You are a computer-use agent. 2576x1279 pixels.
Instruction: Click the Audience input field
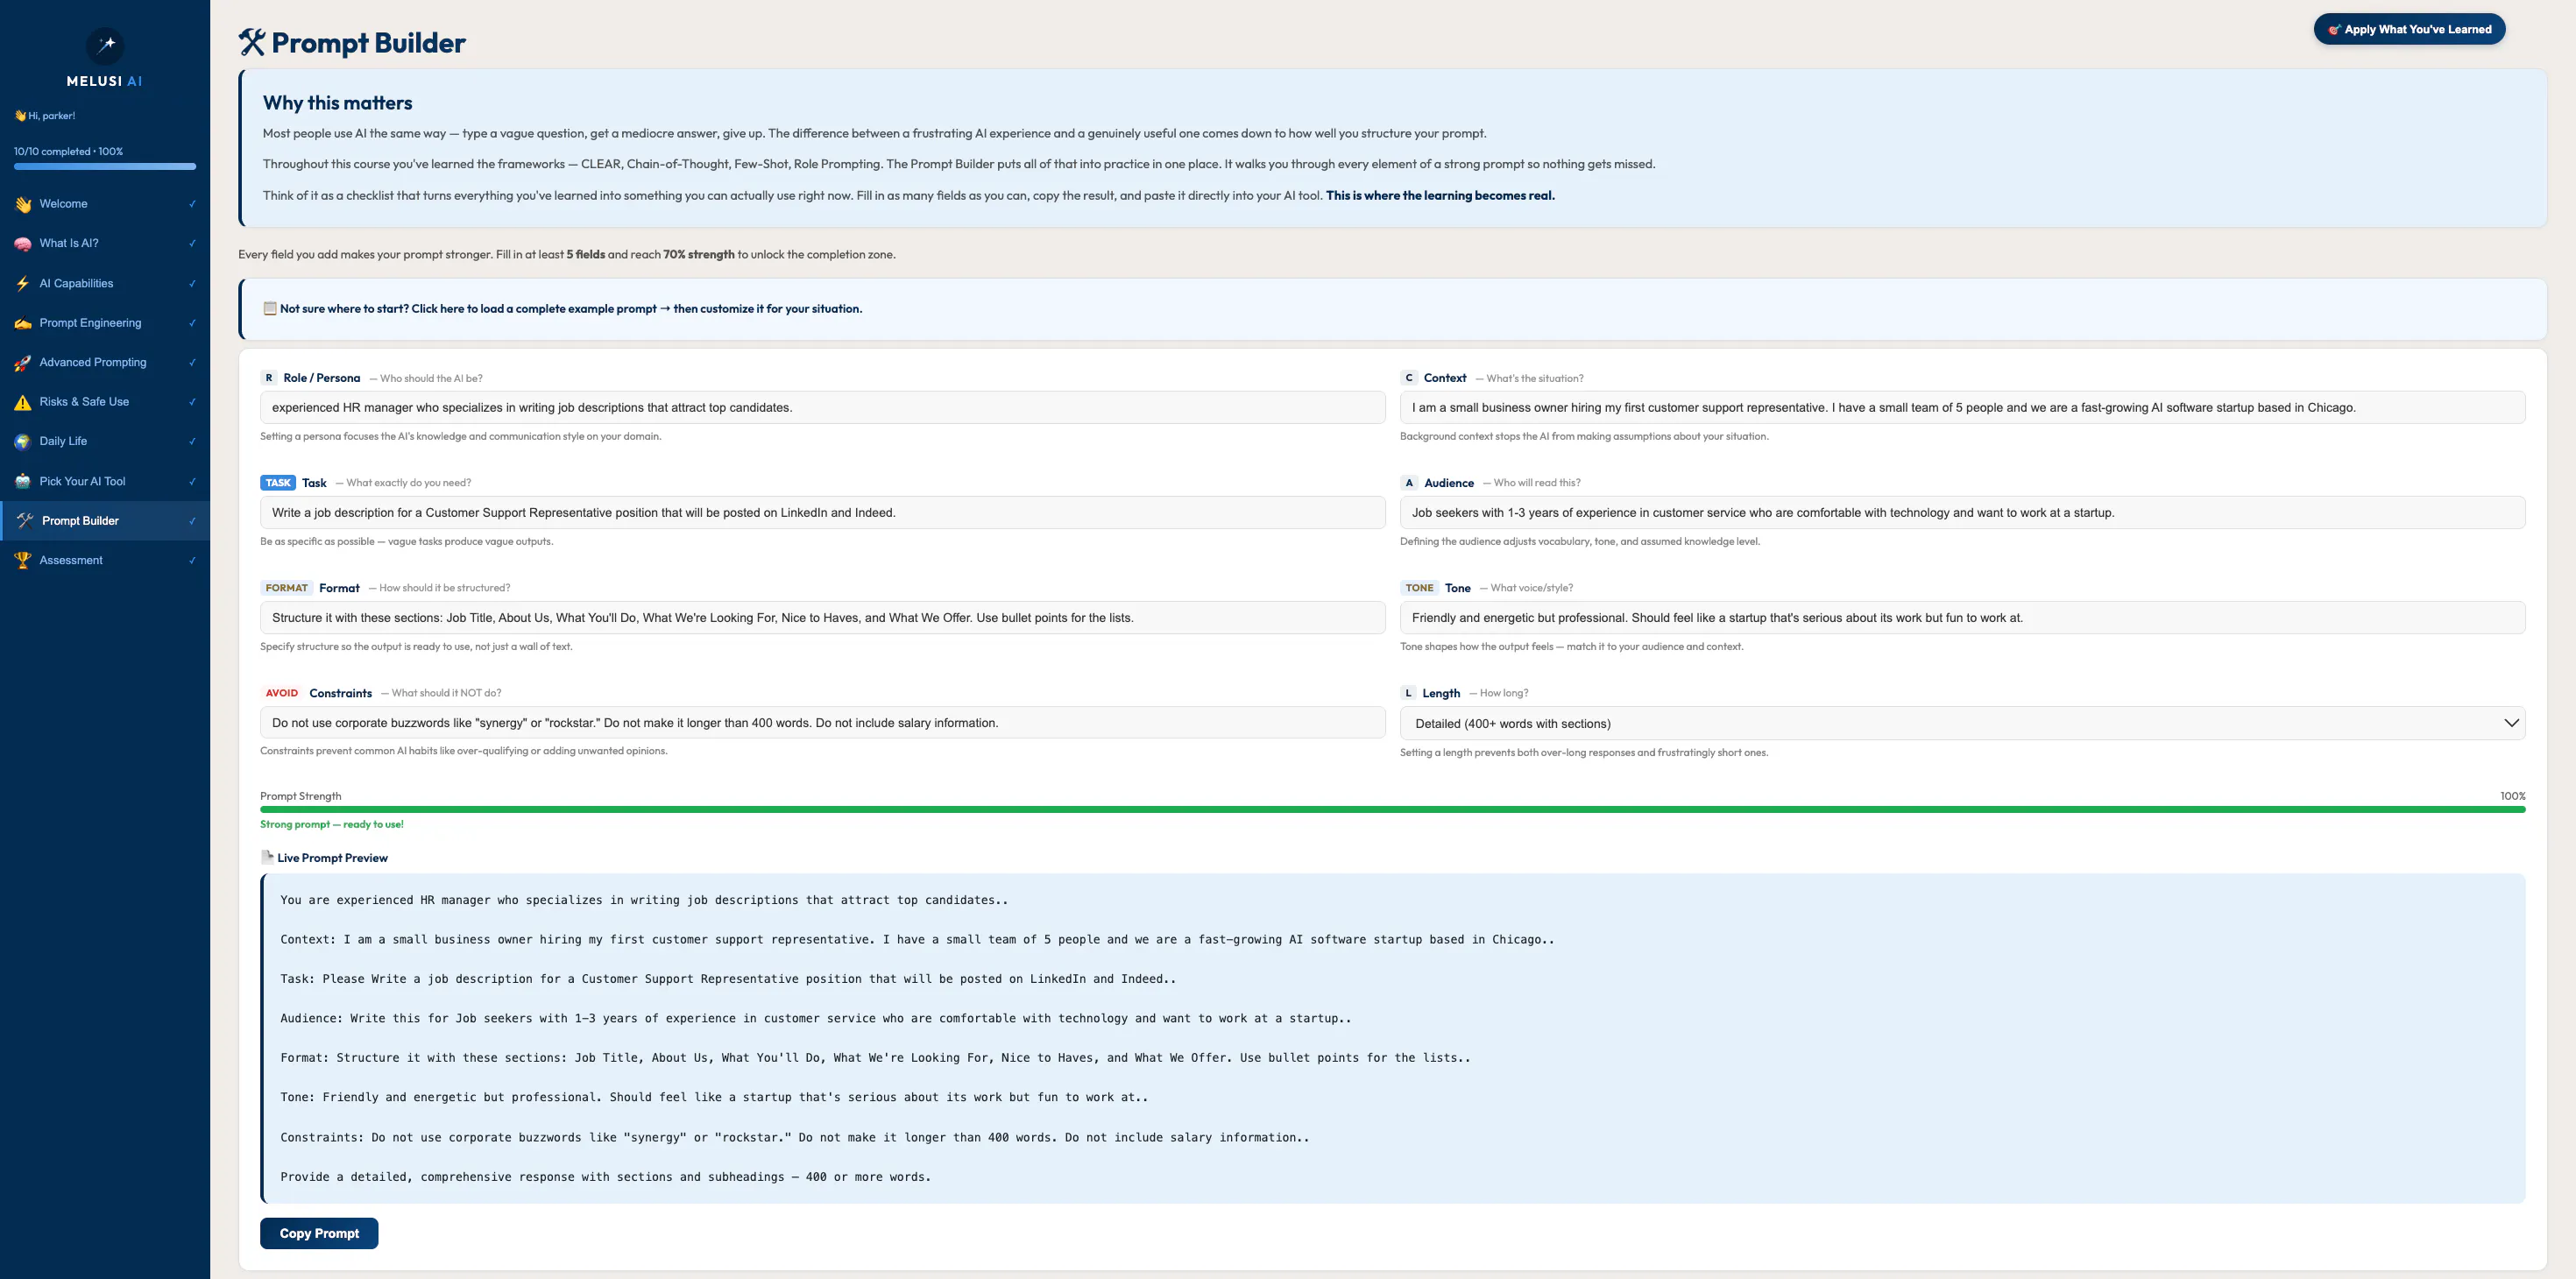[x=1962, y=512]
